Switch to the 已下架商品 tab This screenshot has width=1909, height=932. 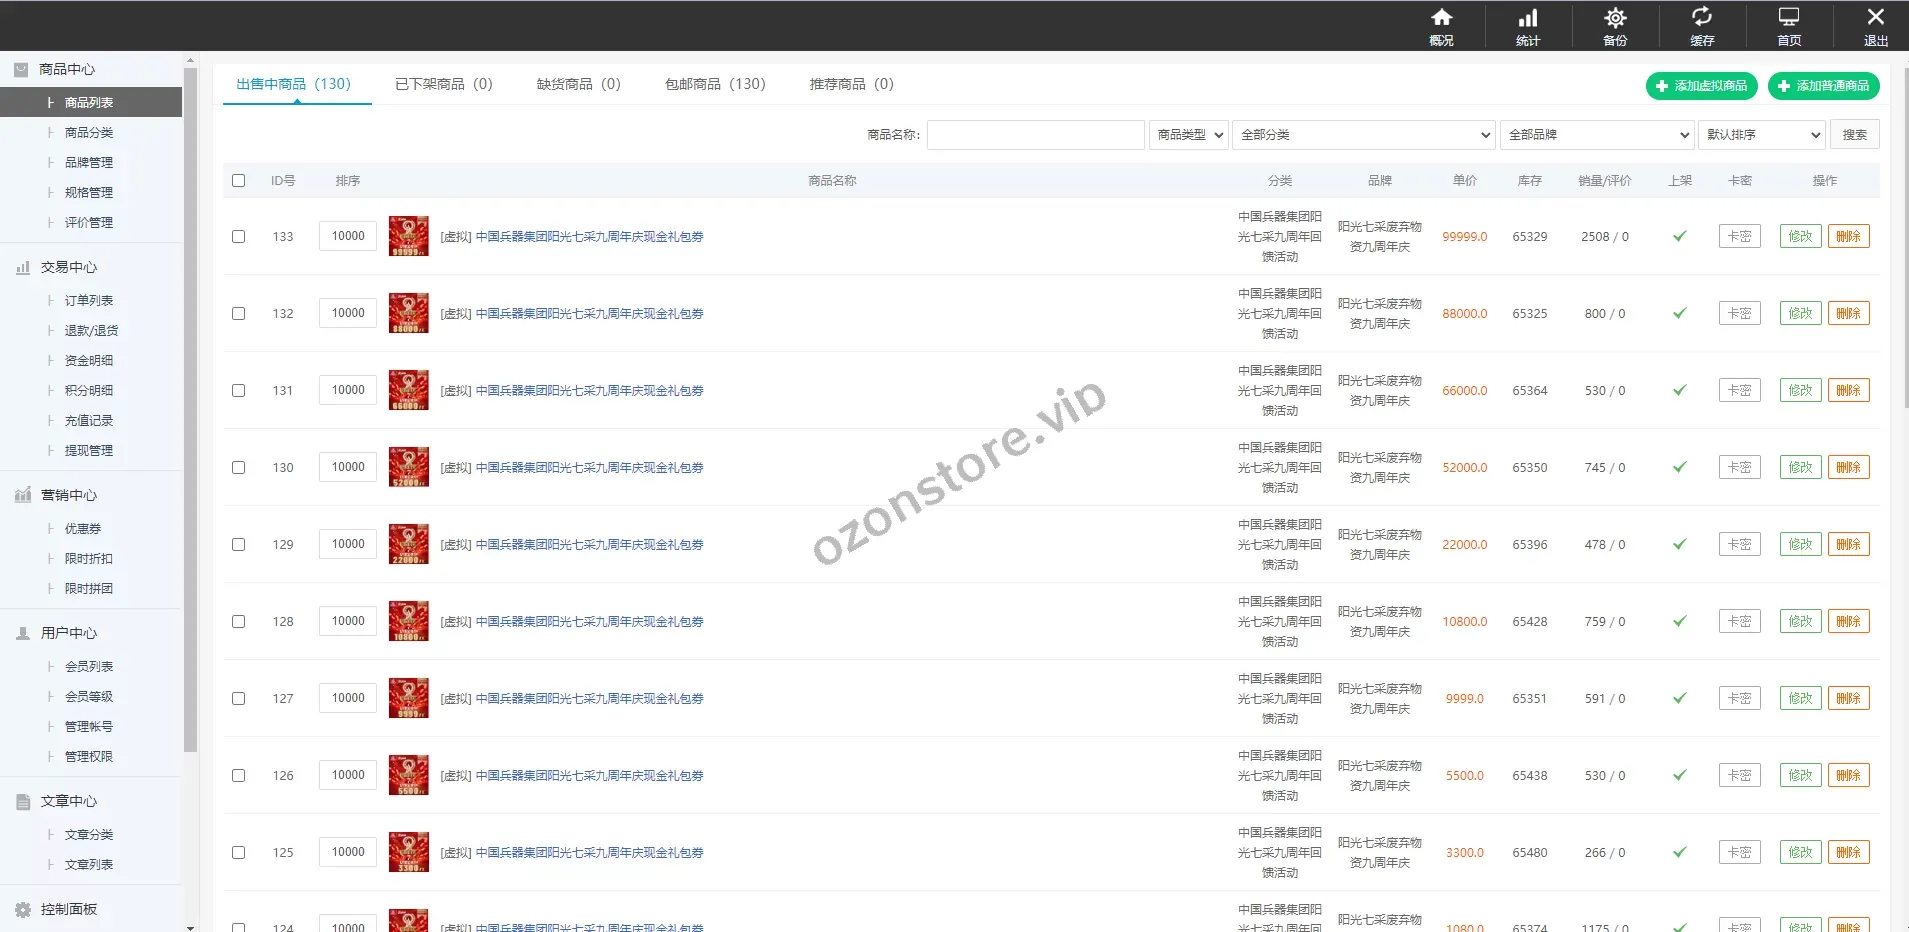(x=443, y=84)
